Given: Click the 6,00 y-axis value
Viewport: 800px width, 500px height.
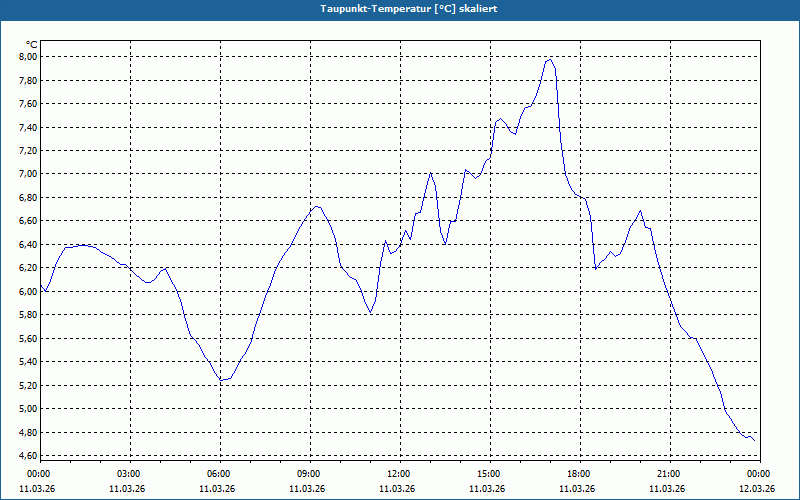Looking at the screenshot, I should pos(29,291).
